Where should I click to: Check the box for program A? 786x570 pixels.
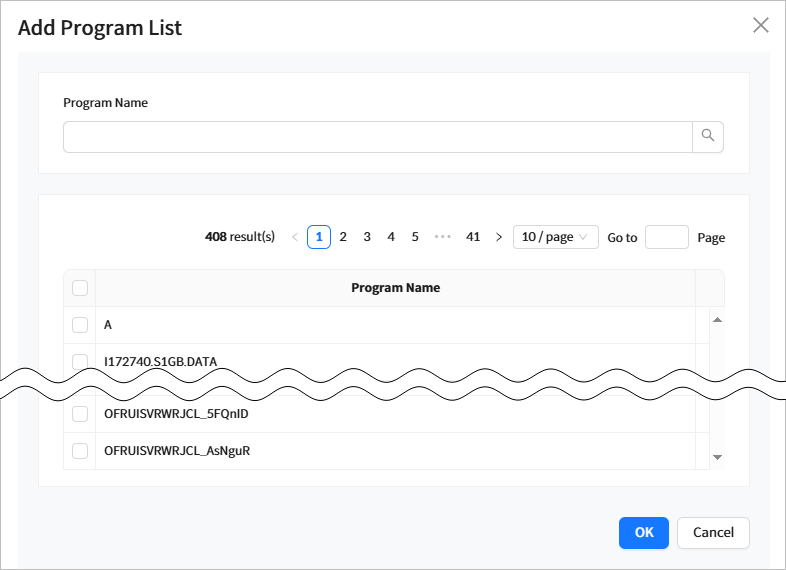tap(80, 325)
